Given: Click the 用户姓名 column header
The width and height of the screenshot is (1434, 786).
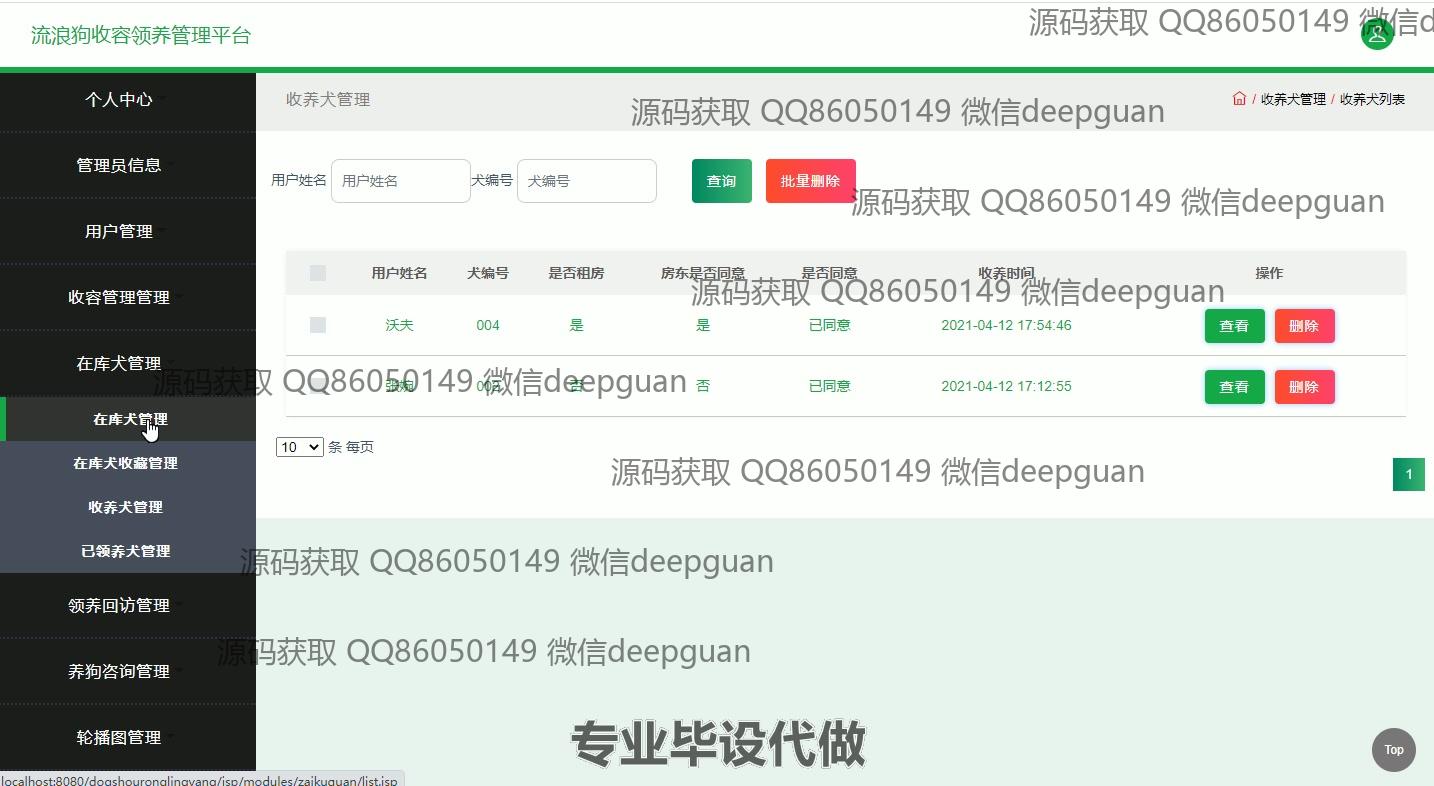Looking at the screenshot, I should pos(399,273).
